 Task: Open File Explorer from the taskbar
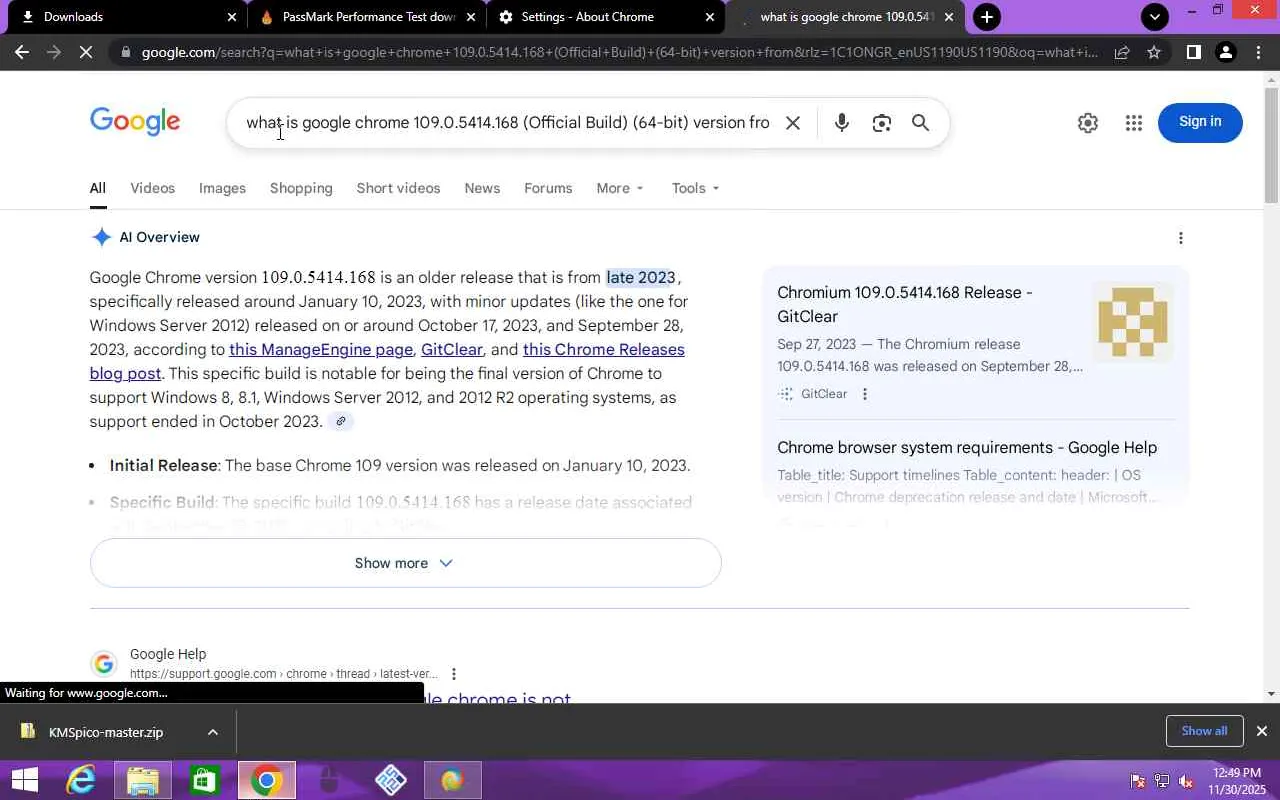(143, 780)
